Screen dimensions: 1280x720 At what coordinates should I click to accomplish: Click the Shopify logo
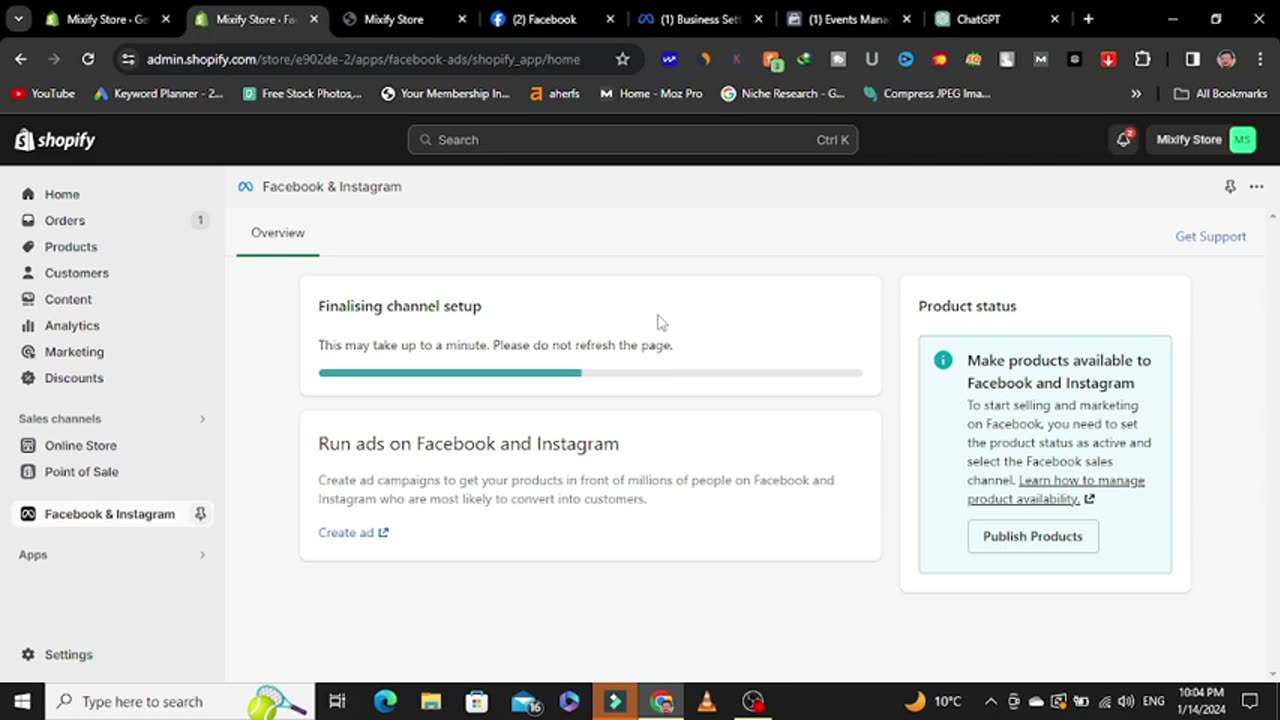55,140
